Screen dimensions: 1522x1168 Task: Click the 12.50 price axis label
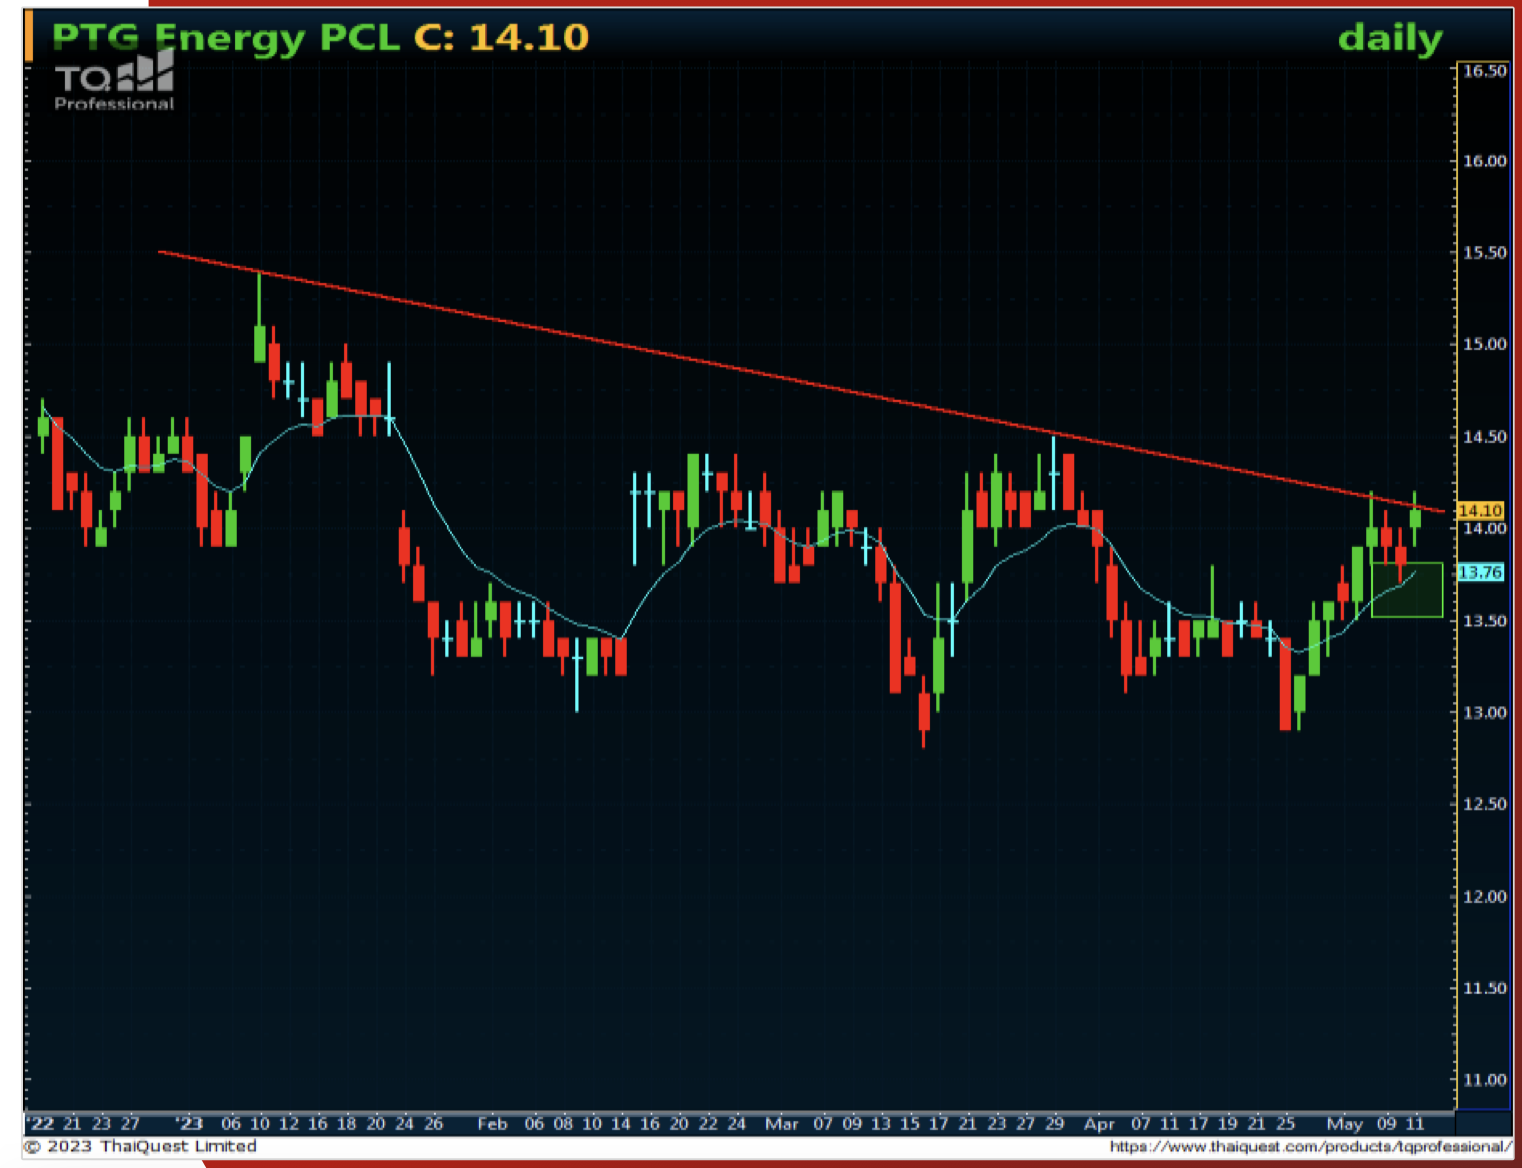(x=1484, y=804)
